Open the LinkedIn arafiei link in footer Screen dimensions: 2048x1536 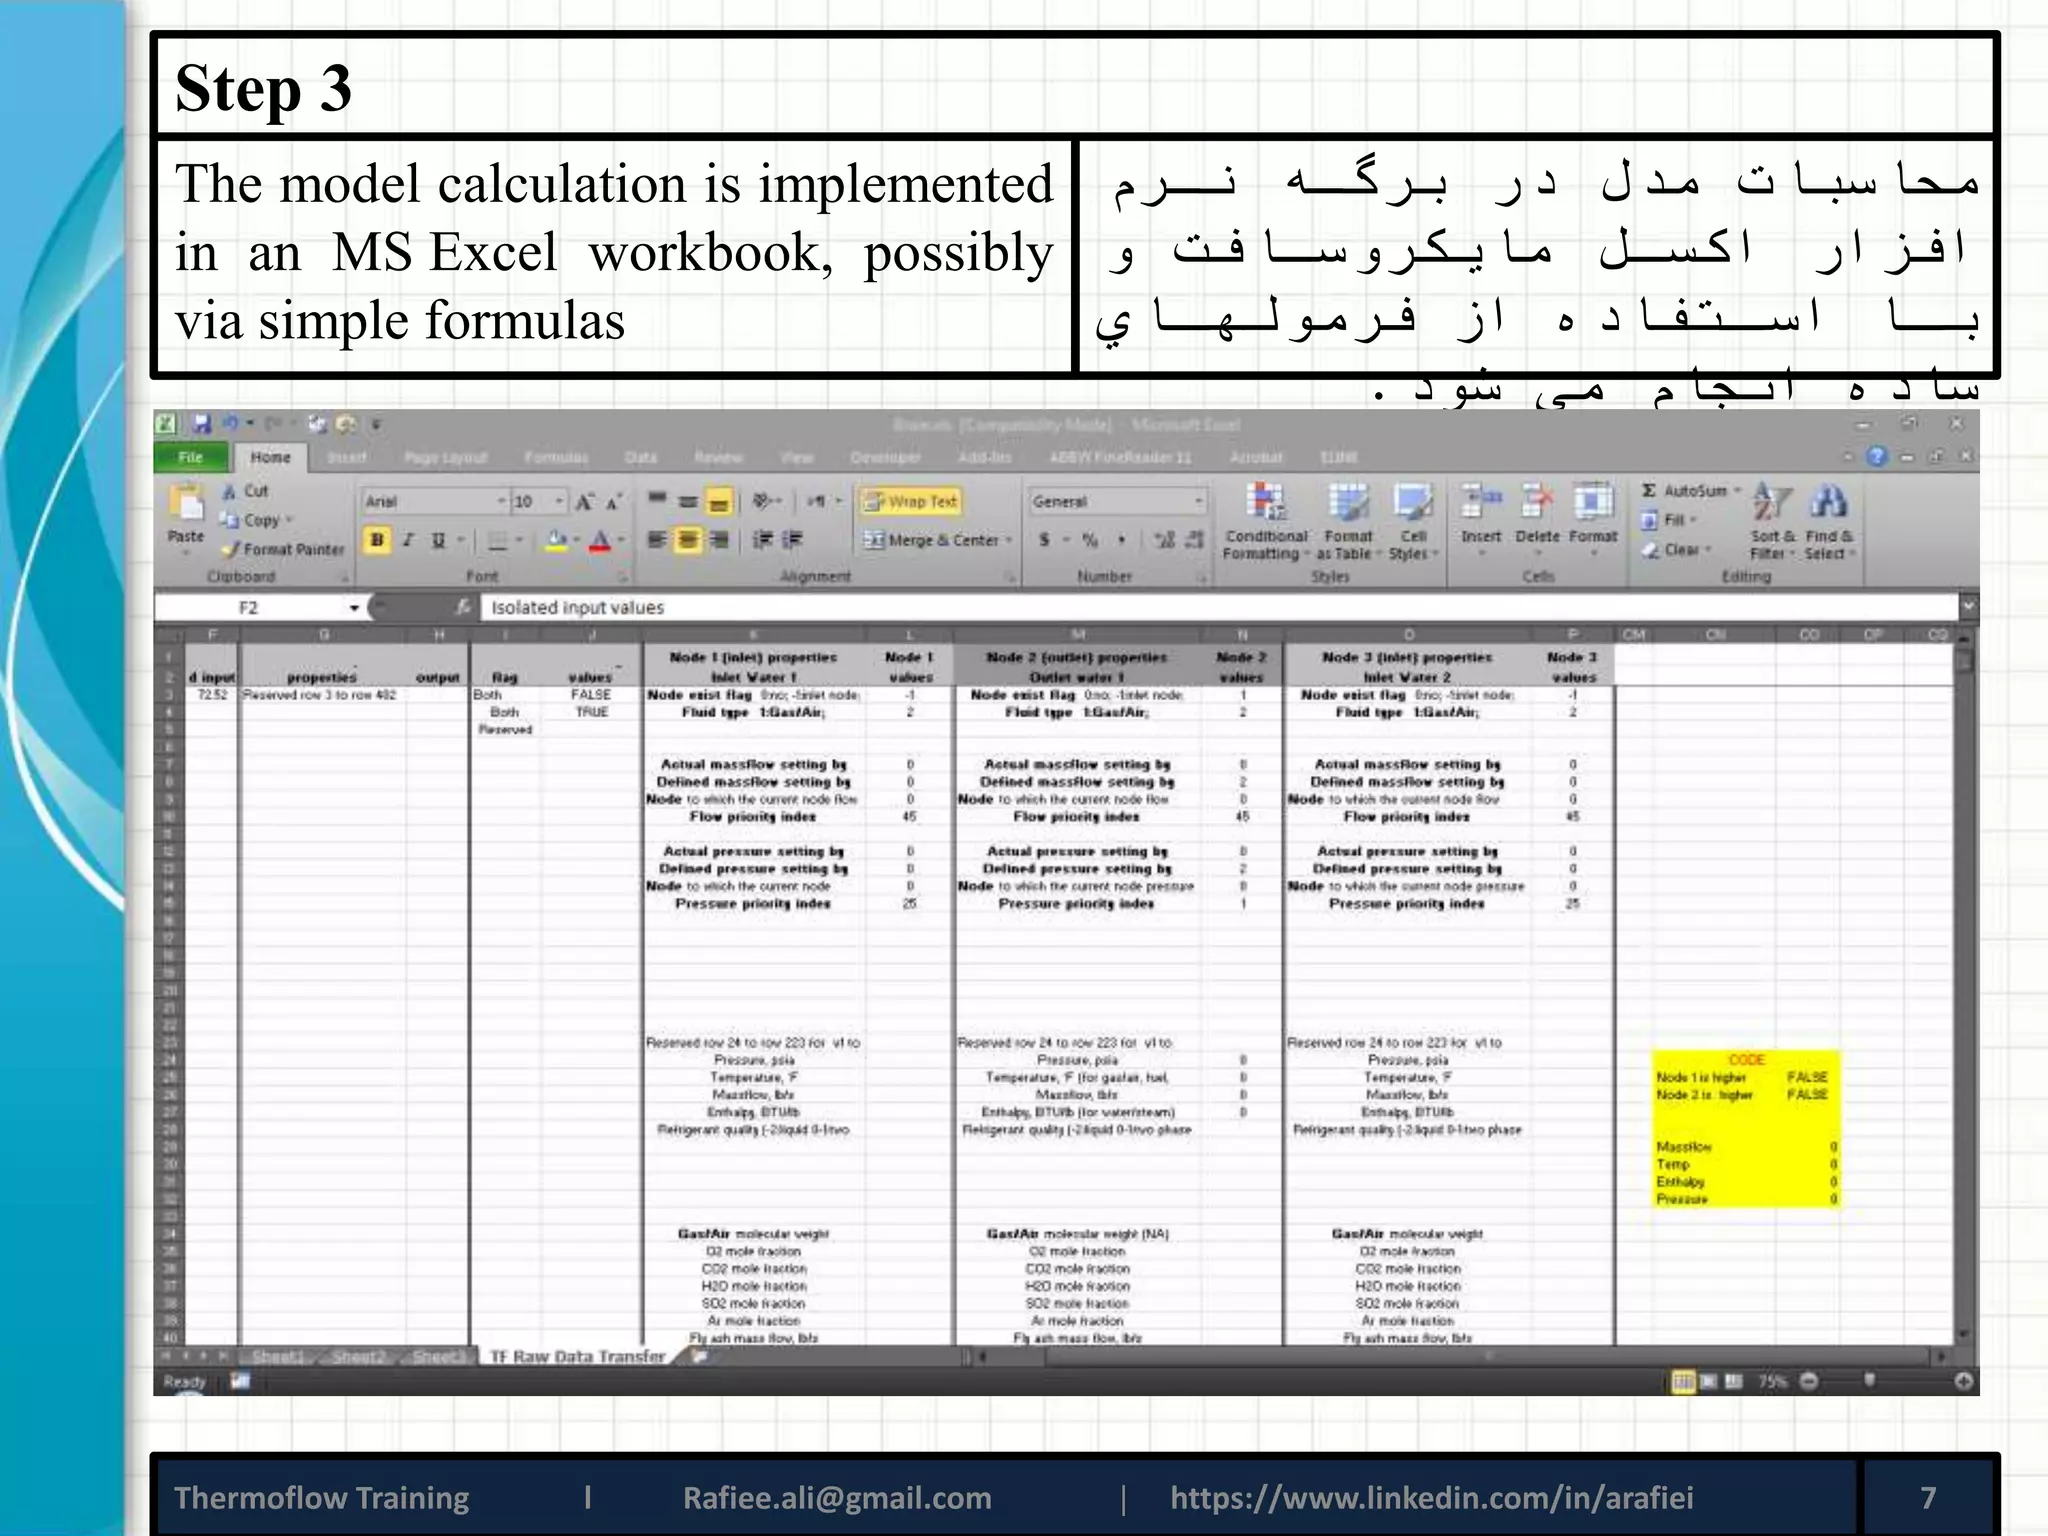pos(1432,1497)
